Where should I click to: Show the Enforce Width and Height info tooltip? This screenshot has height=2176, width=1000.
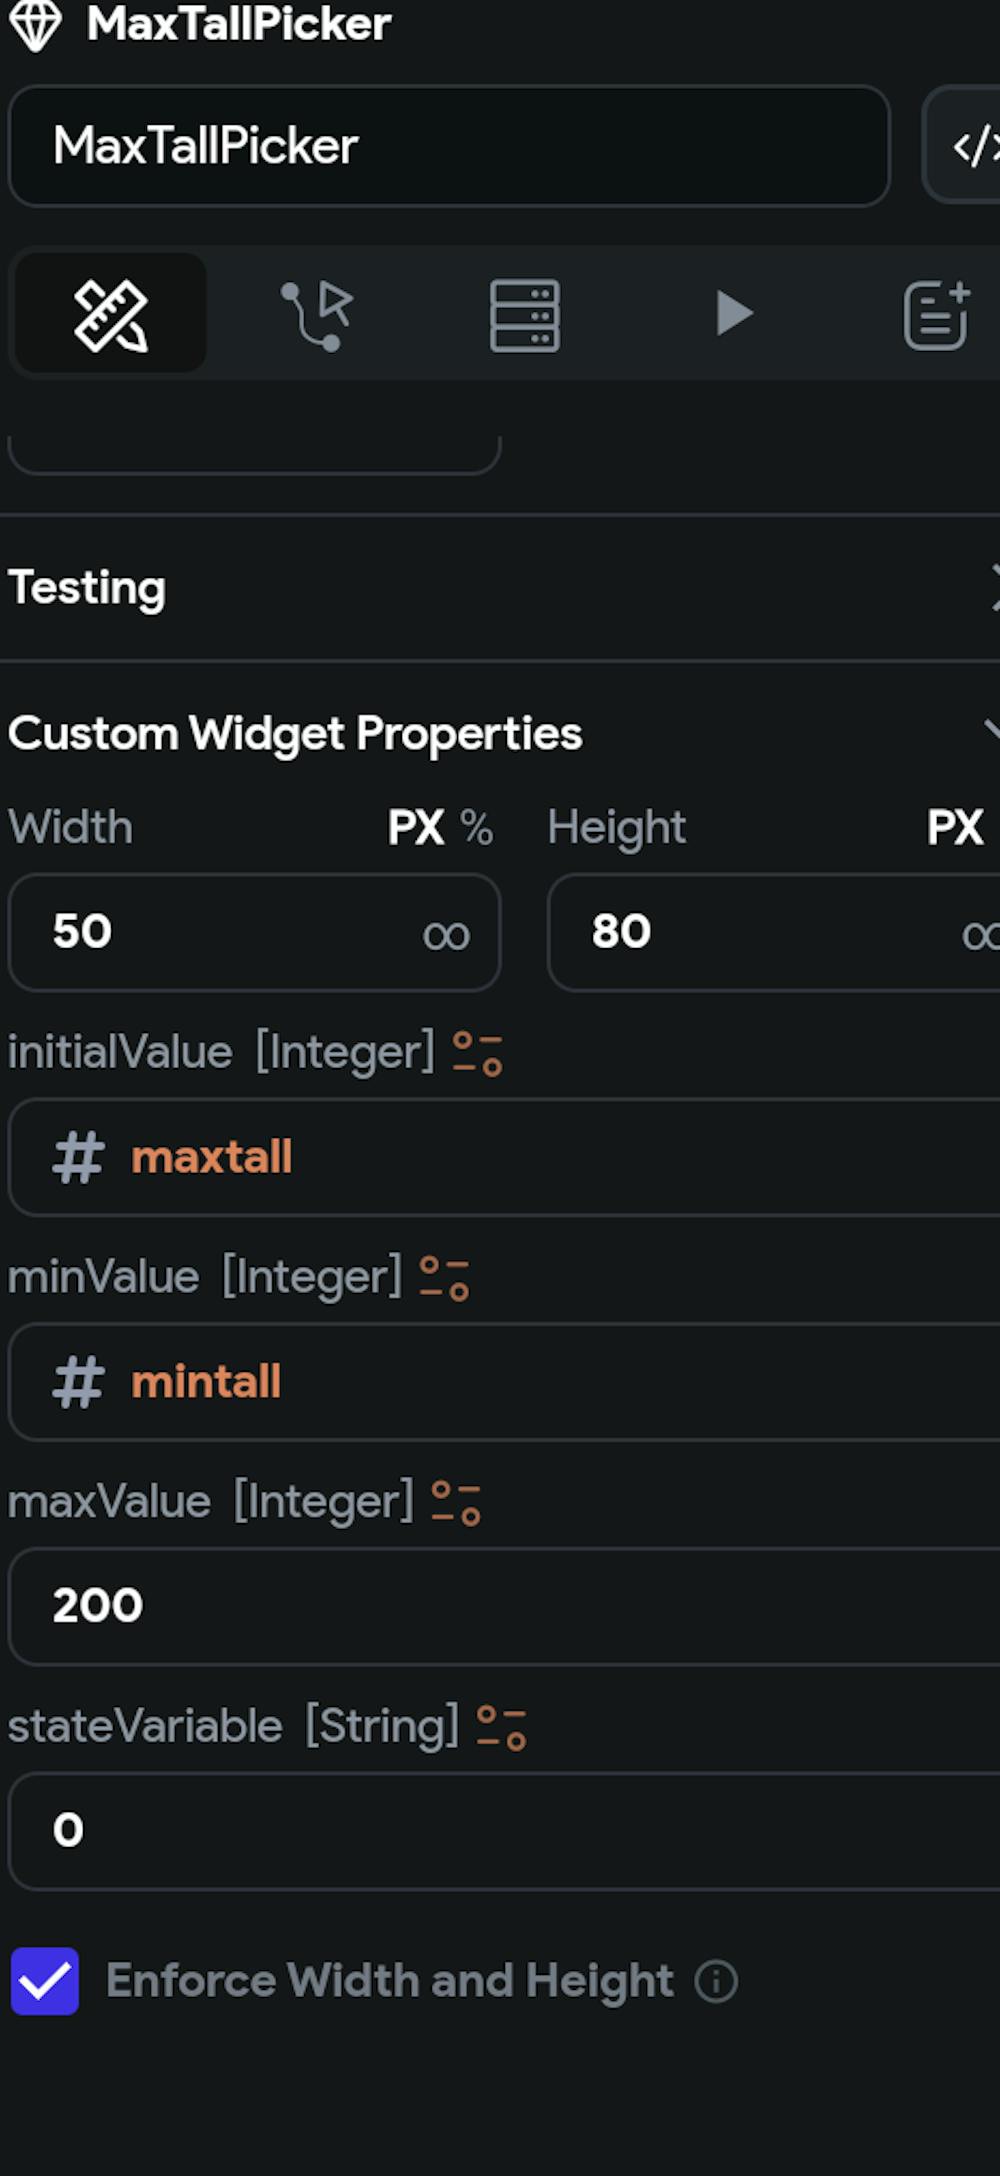click(x=716, y=1981)
